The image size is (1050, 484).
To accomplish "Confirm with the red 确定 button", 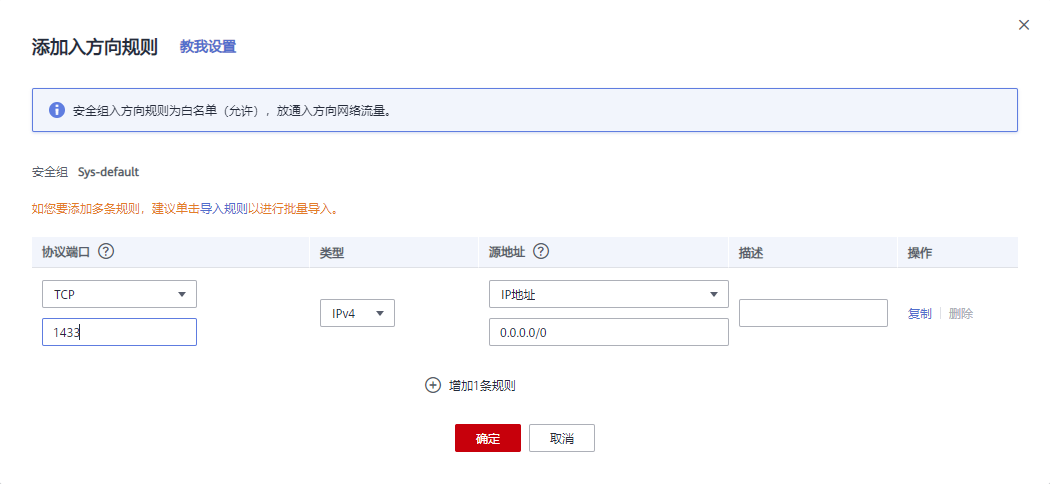I will [x=488, y=438].
